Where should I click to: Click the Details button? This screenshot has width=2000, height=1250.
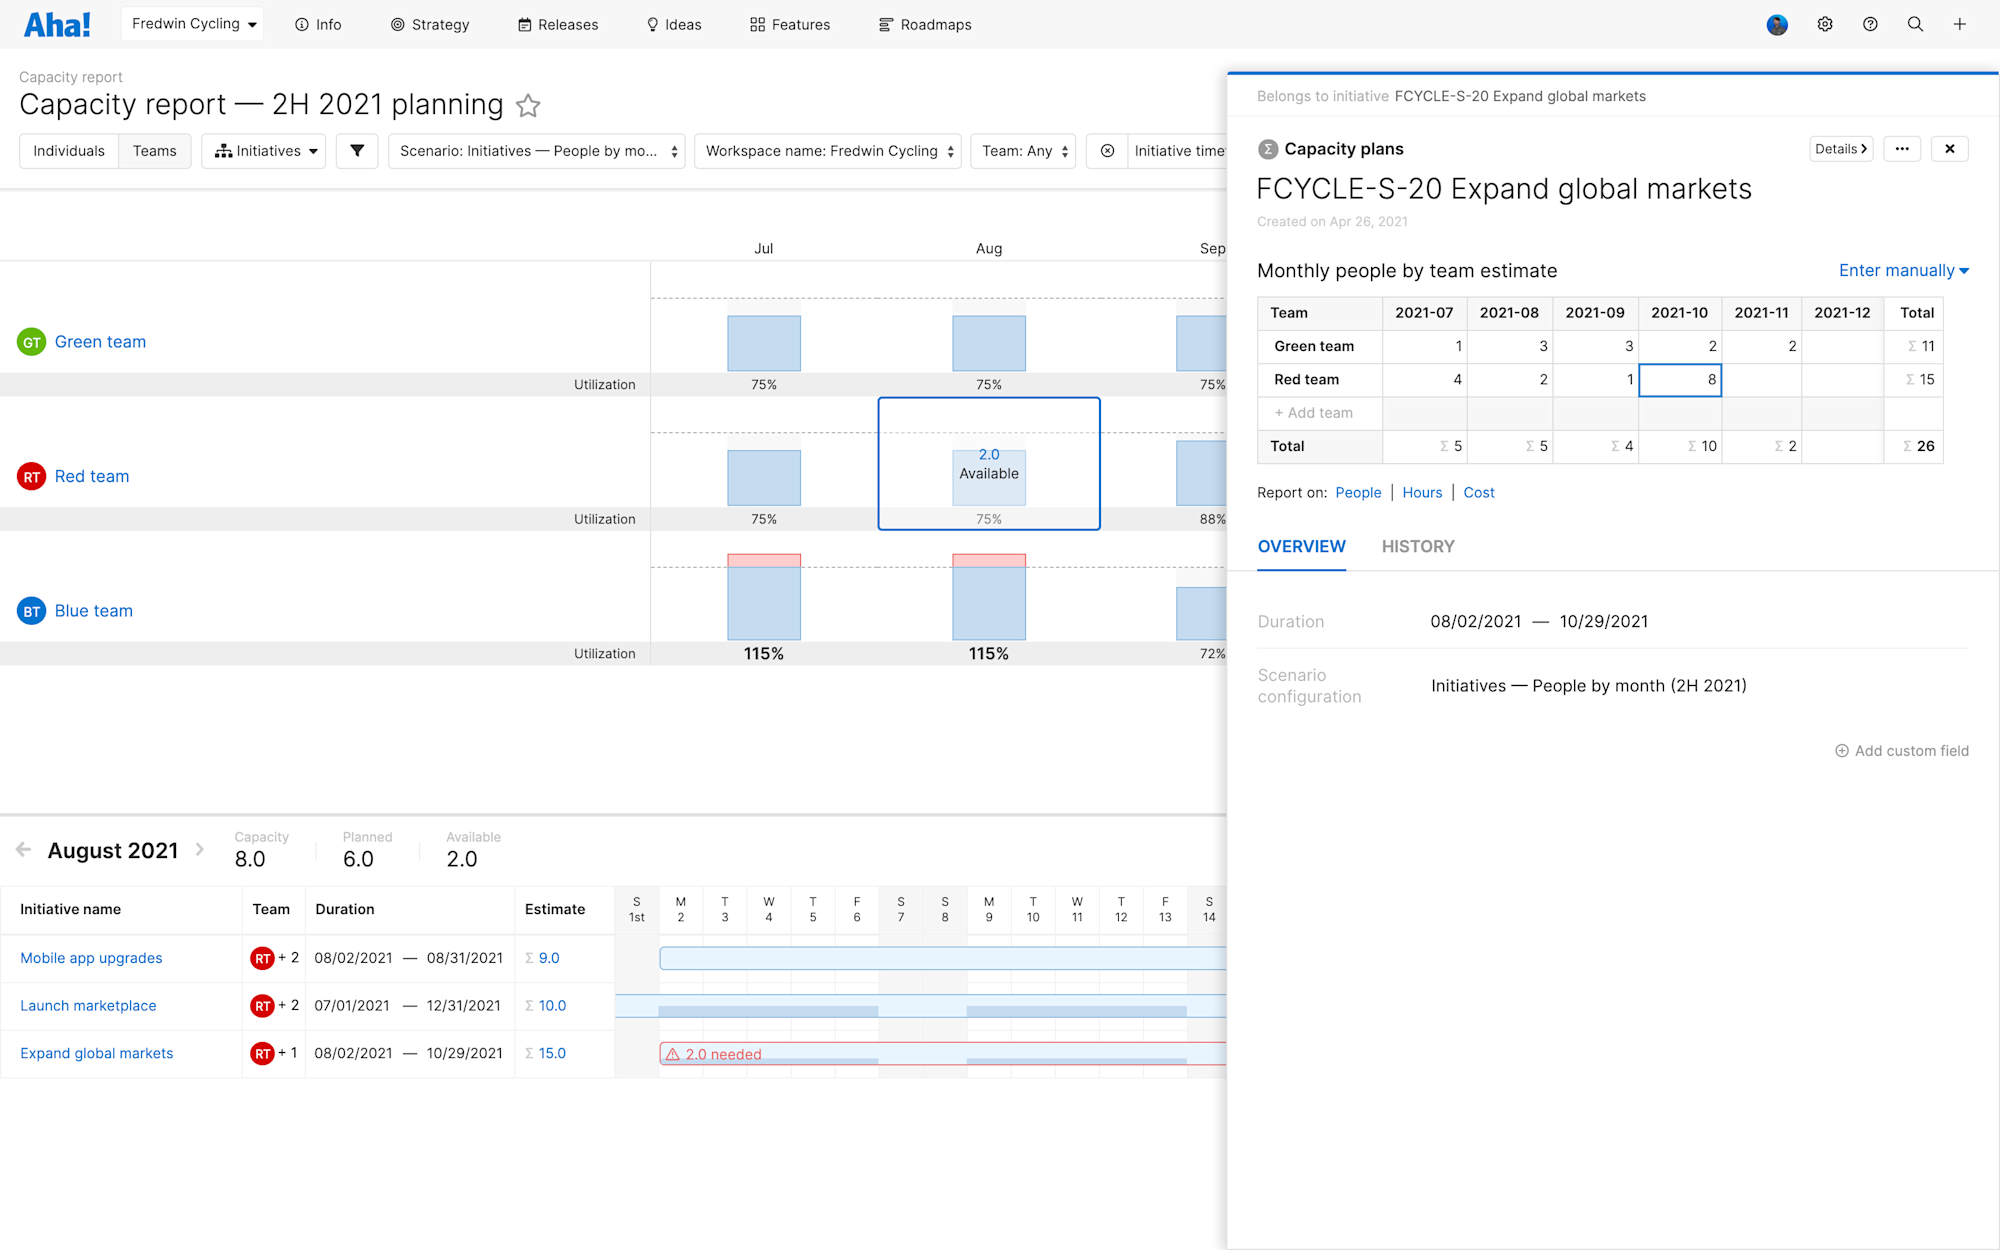pyautogui.click(x=1841, y=149)
